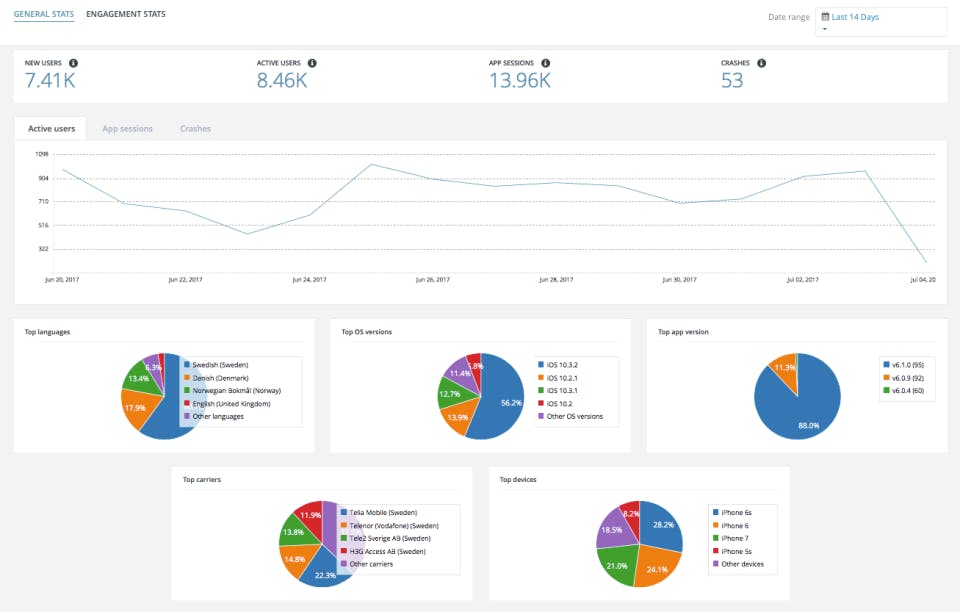Toggle the Swedish (Sweden) legend swatch
This screenshot has width=960, height=612.
[x=187, y=364]
